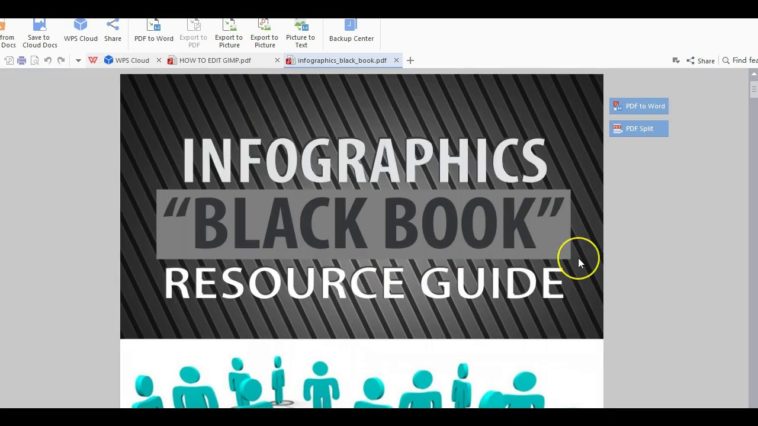Select the Picture to Text tool

coord(300,31)
